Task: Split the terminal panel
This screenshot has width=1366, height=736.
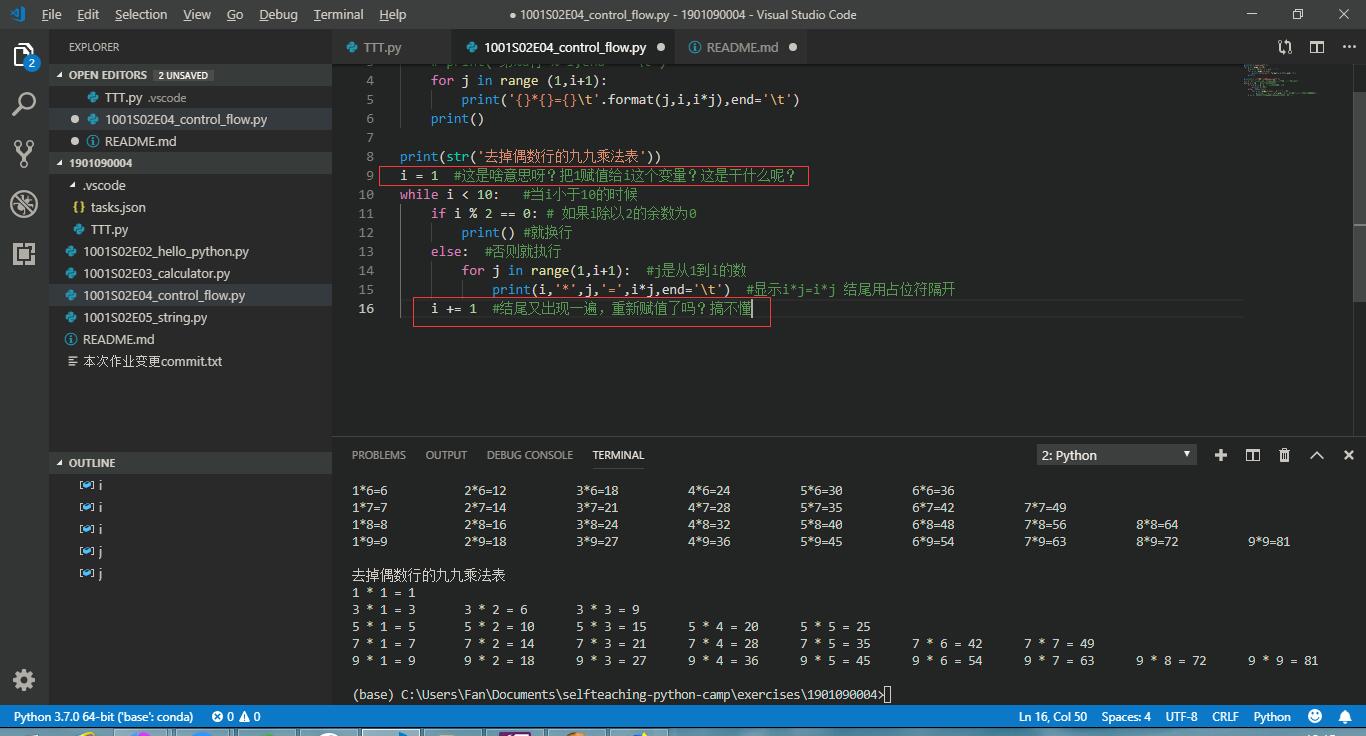Action: [x=1252, y=455]
